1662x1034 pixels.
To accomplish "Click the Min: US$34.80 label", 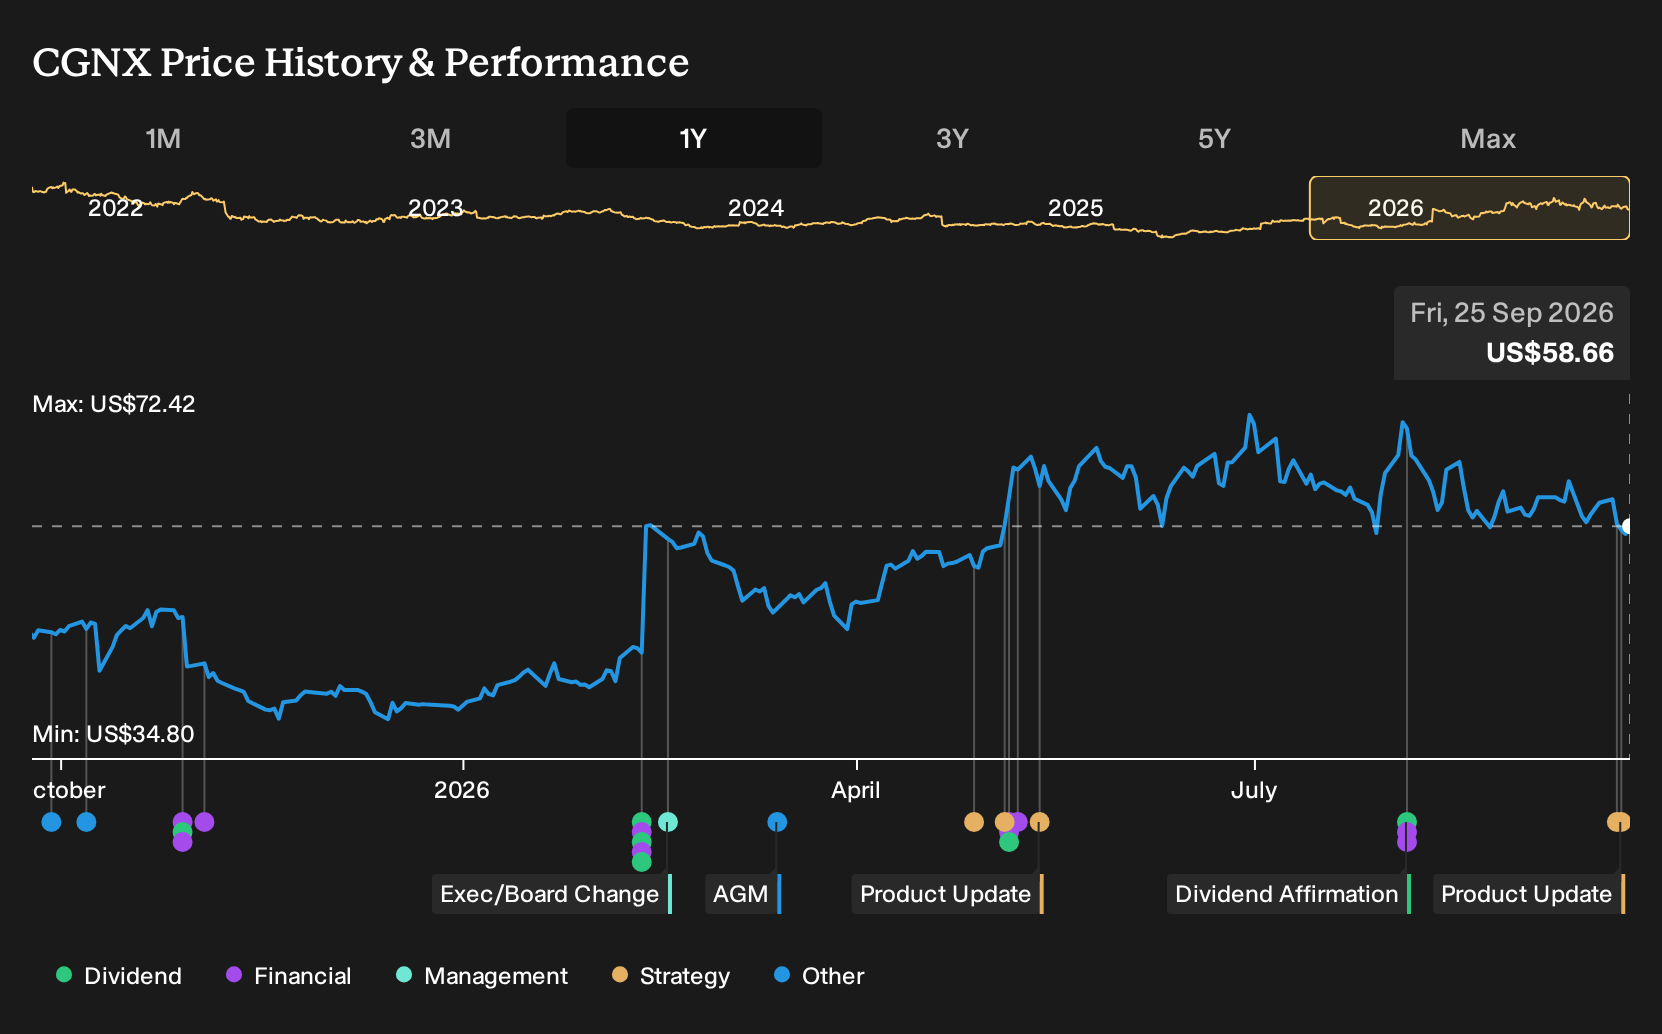I will click(113, 734).
